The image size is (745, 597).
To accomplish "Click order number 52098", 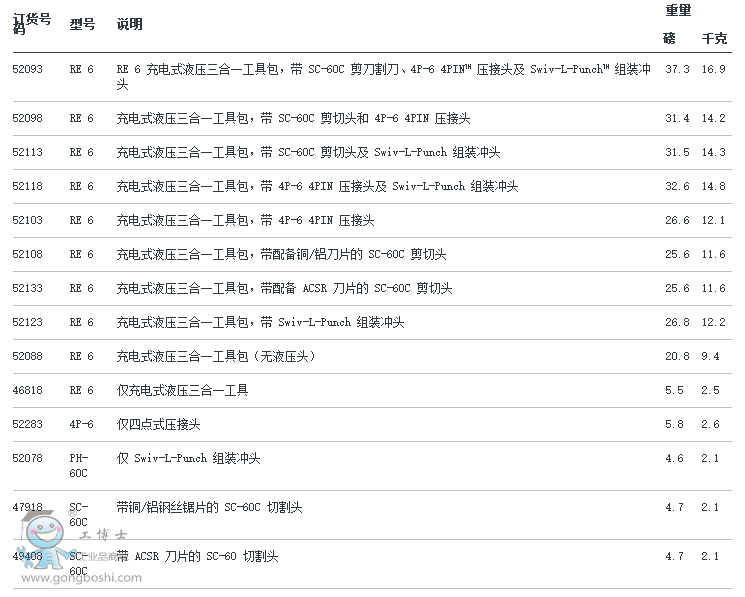I will (x=27, y=119).
